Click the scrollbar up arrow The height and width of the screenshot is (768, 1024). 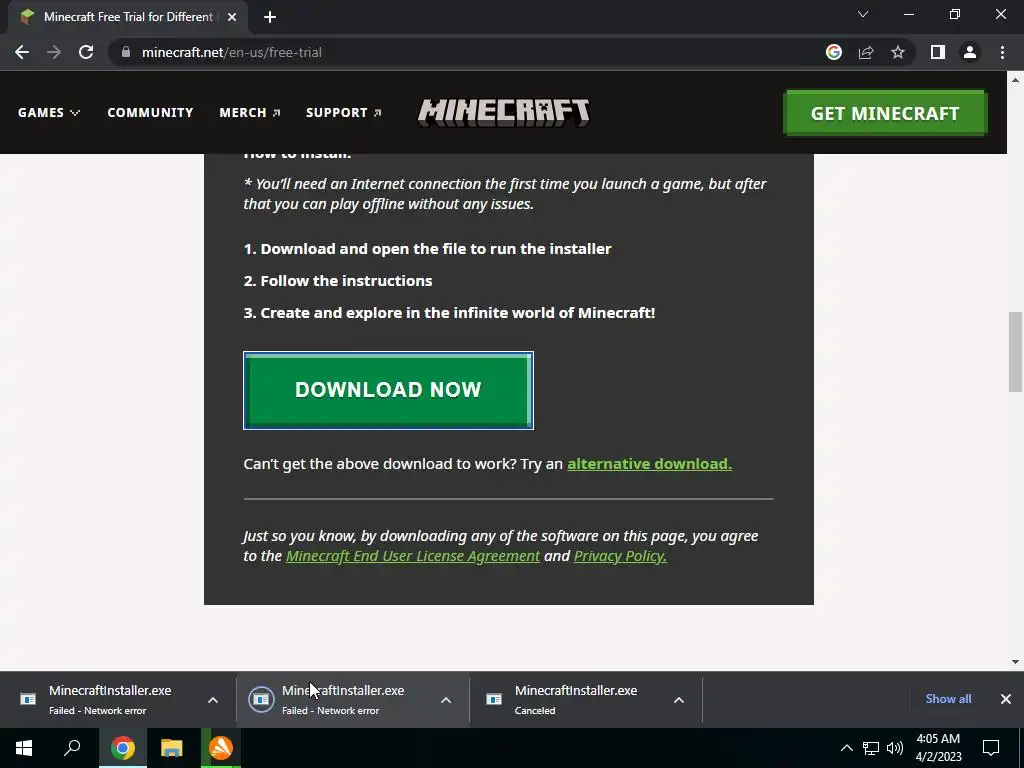click(1015, 80)
